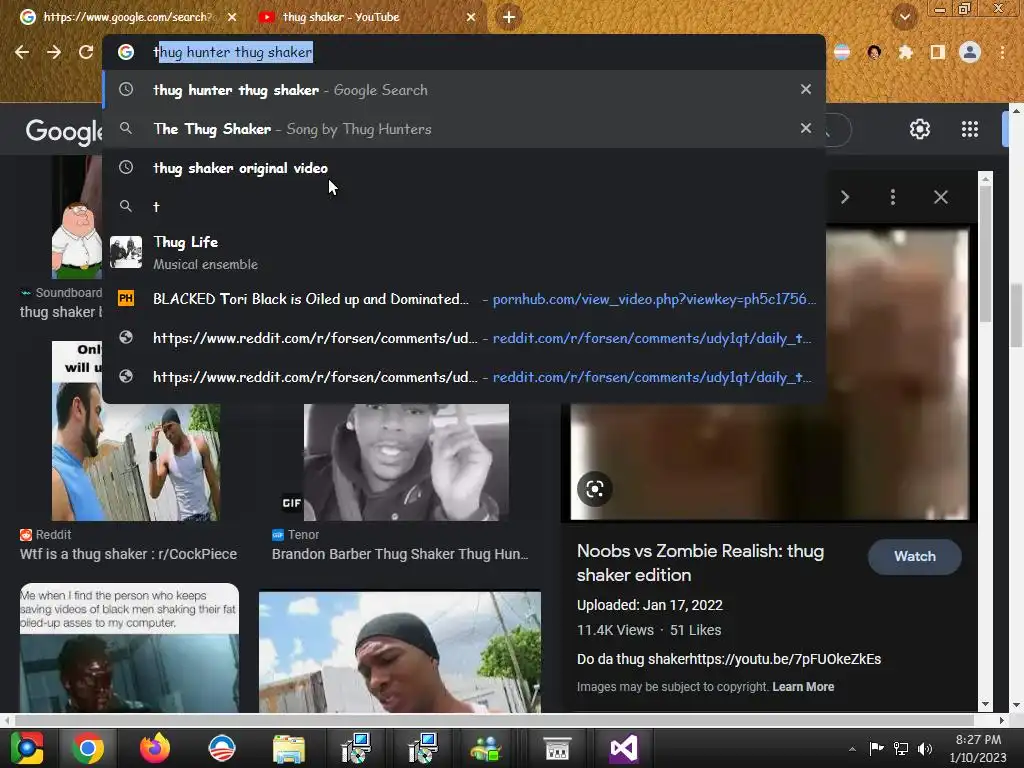Open the Google apps grid
The width and height of the screenshot is (1024, 768).
[970, 129]
